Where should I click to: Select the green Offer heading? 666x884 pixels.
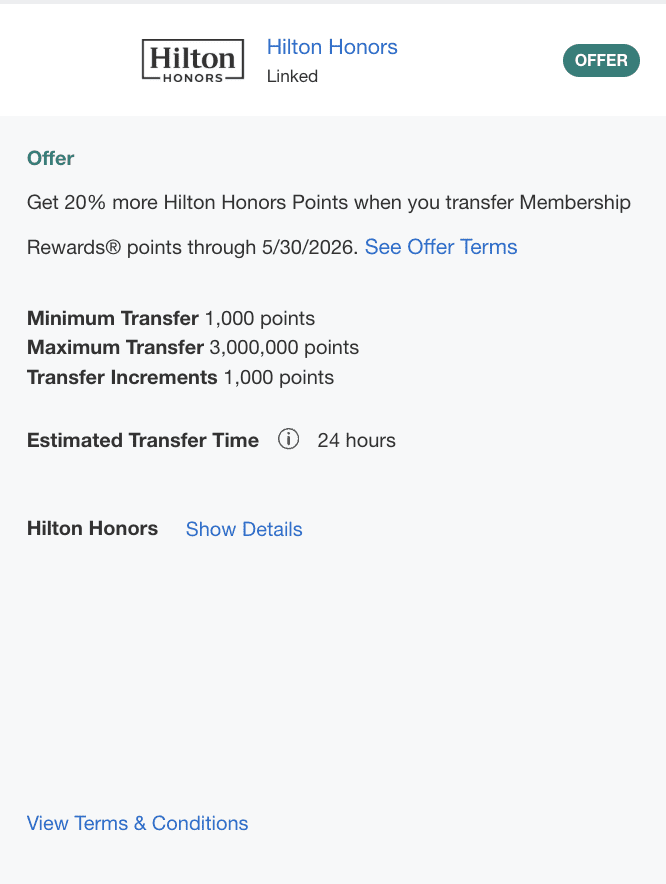pos(51,158)
